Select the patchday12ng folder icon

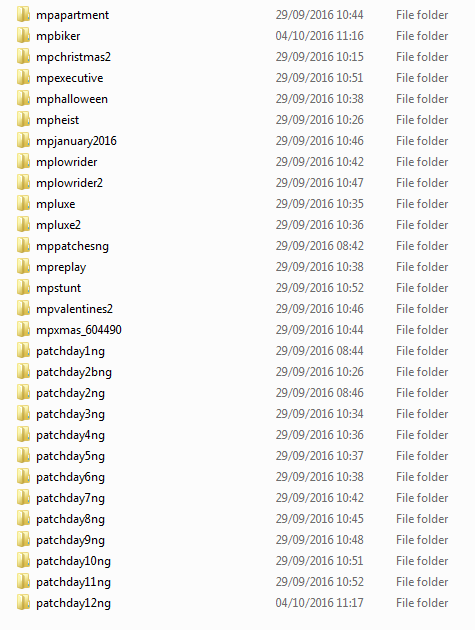[x=23, y=602]
